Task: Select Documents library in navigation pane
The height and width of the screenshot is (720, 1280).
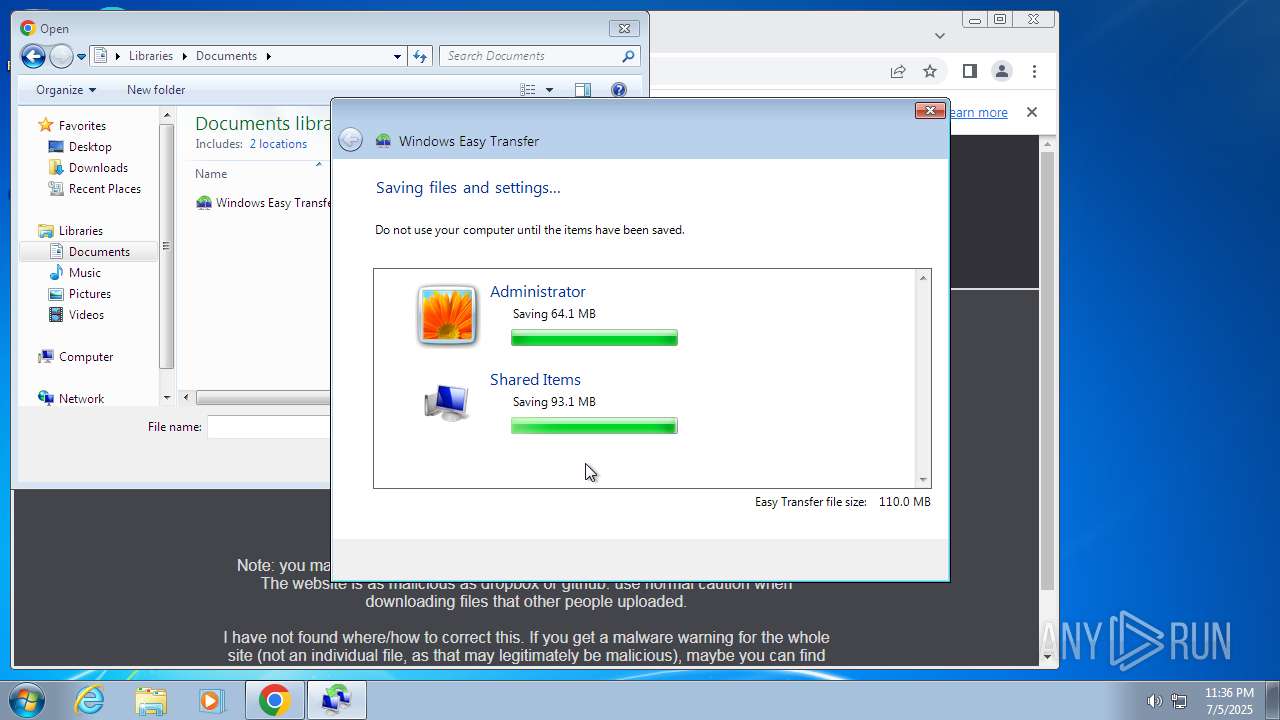Action: point(90,252)
